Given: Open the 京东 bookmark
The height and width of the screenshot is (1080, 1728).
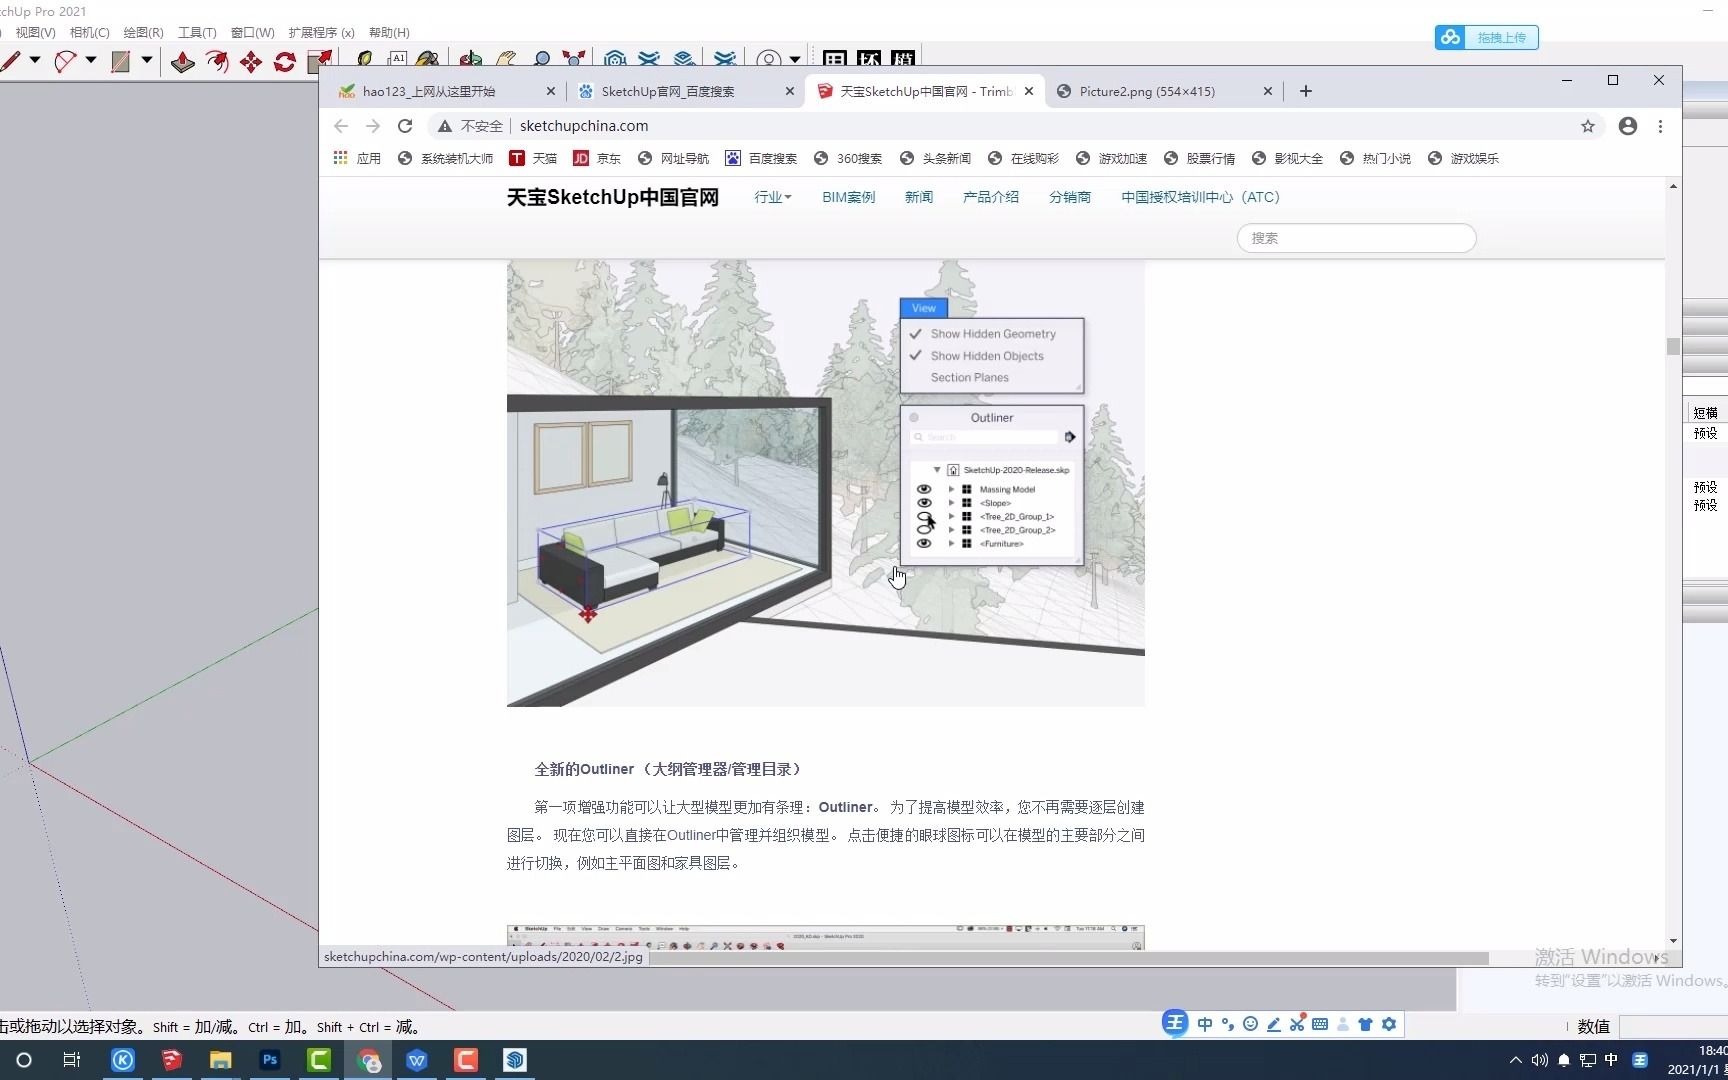Looking at the screenshot, I should point(597,158).
